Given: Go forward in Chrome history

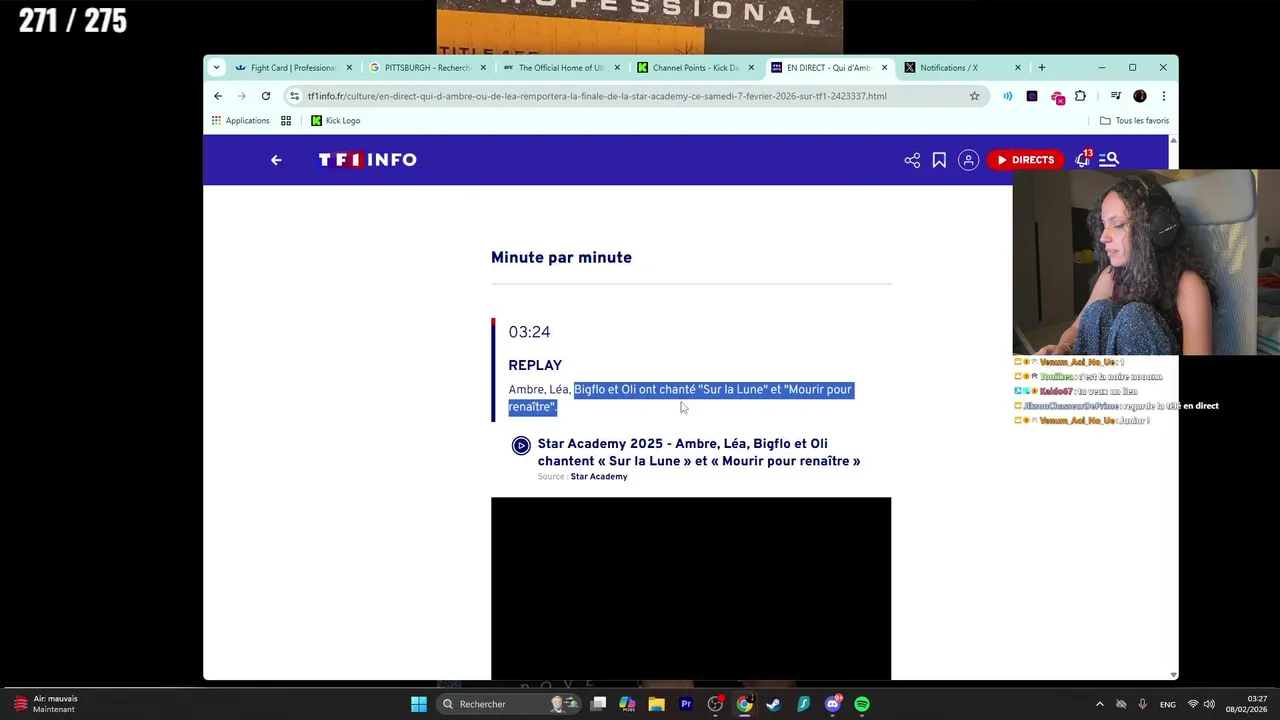Looking at the screenshot, I should [242, 96].
